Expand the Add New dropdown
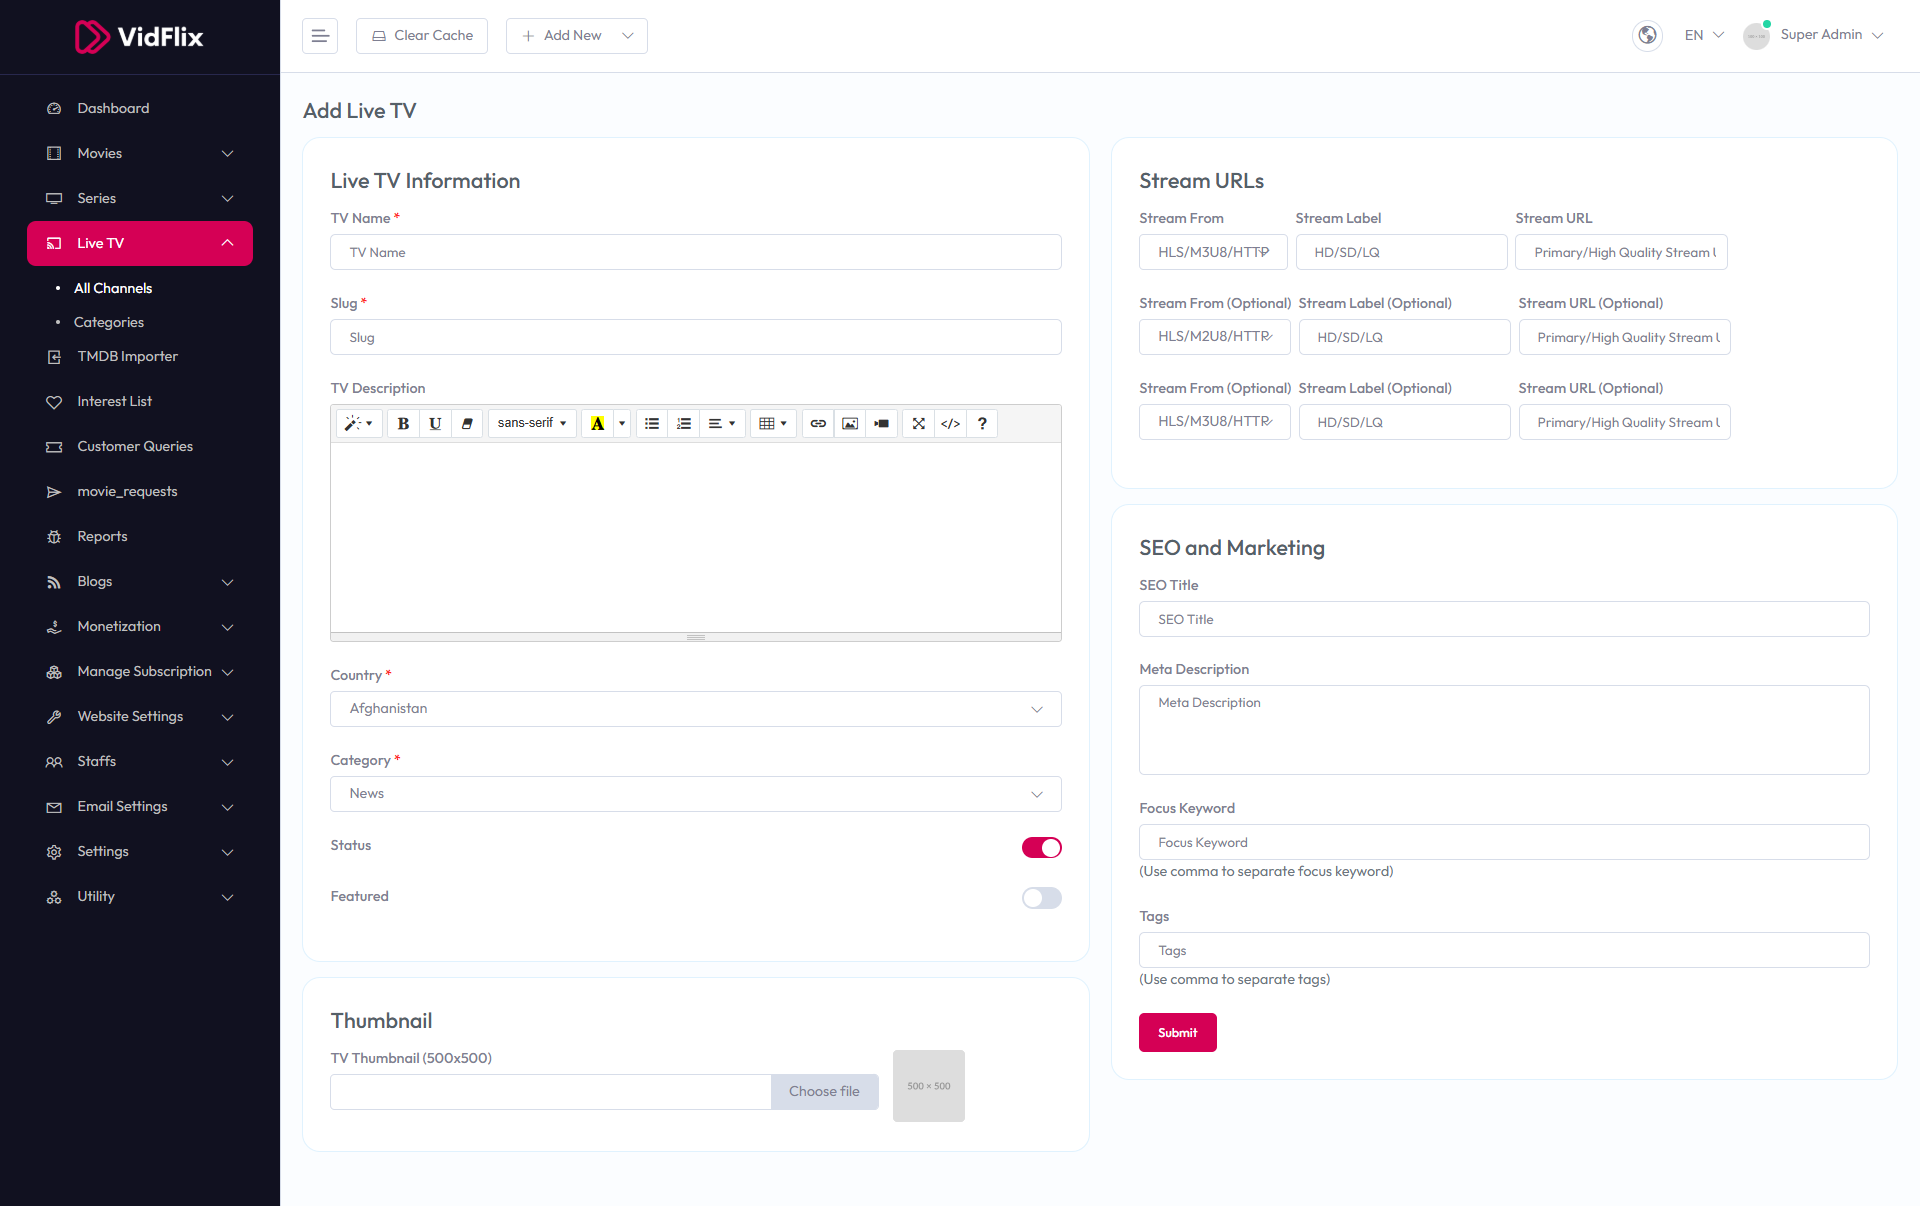 pos(576,36)
